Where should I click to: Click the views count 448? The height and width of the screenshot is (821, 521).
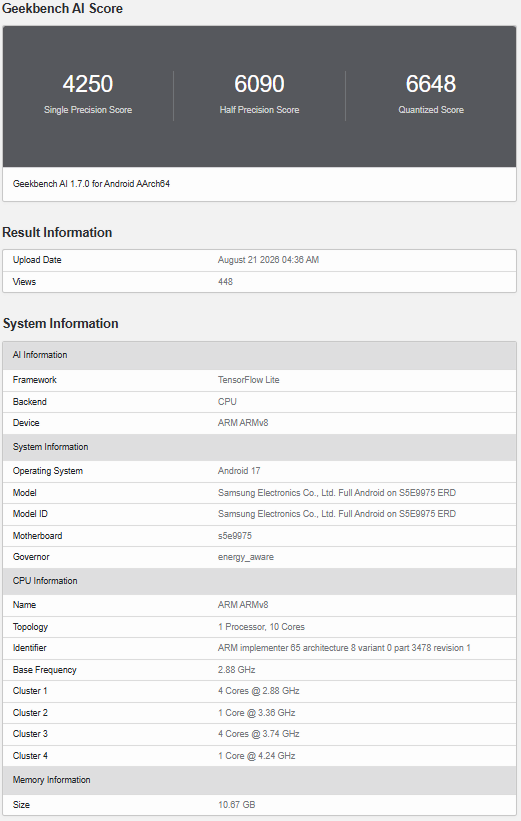coord(226,282)
